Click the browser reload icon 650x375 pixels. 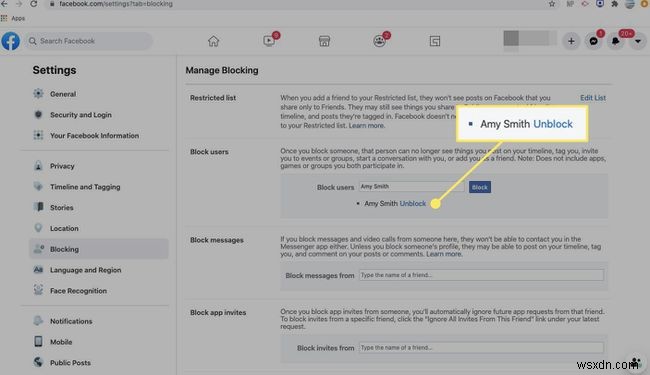[x=34, y=4]
